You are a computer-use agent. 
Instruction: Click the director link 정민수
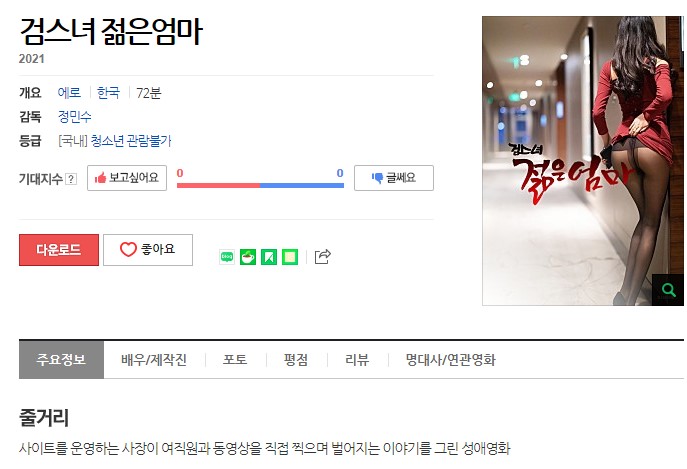[x=74, y=117]
